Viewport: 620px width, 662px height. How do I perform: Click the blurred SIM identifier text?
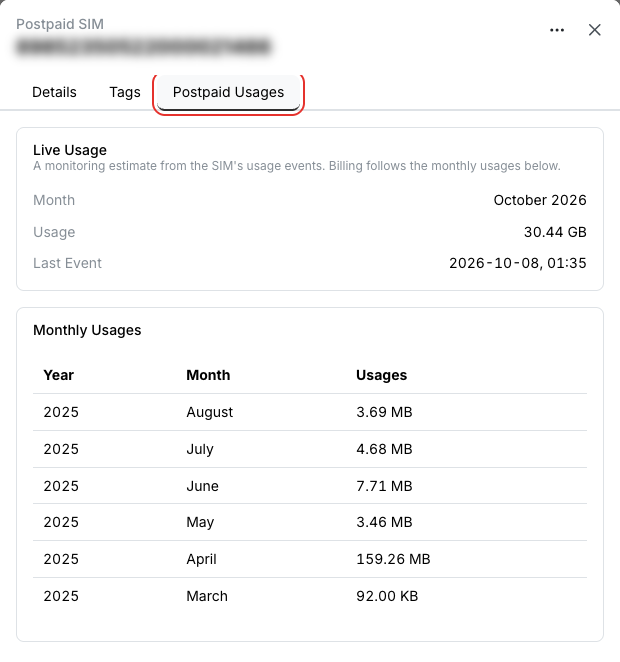point(143,46)
